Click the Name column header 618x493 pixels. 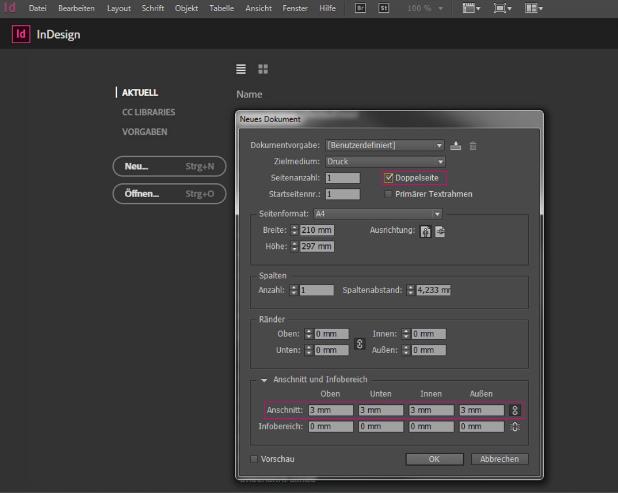click(249, 95)
